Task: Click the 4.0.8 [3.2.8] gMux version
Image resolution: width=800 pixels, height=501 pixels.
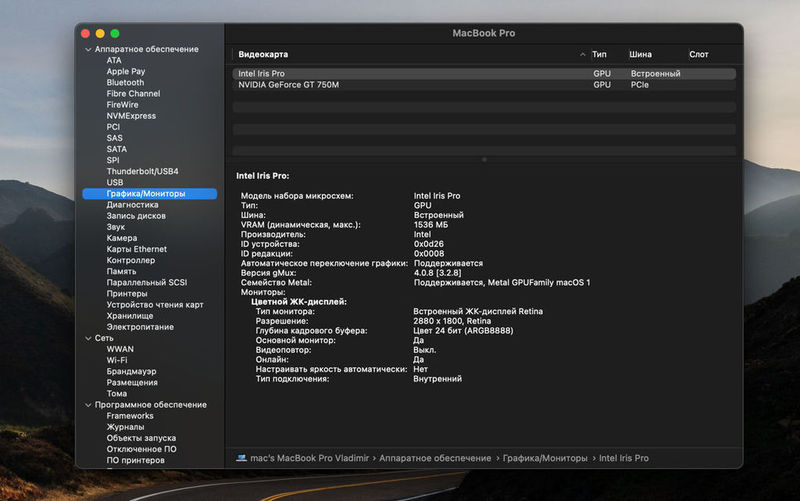Action: pos(437,273)
